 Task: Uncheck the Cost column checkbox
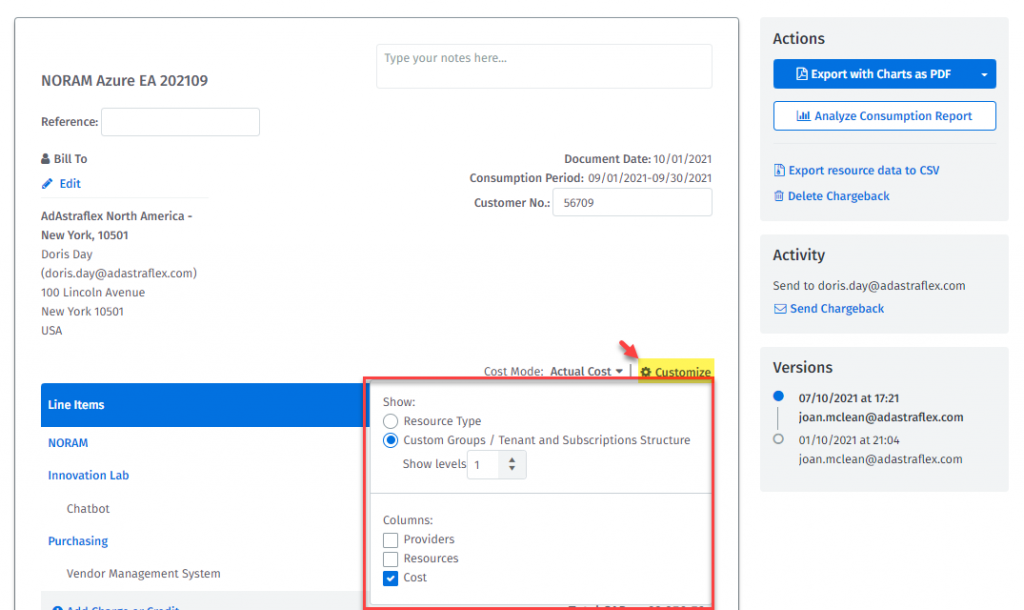tap(391, 578)
